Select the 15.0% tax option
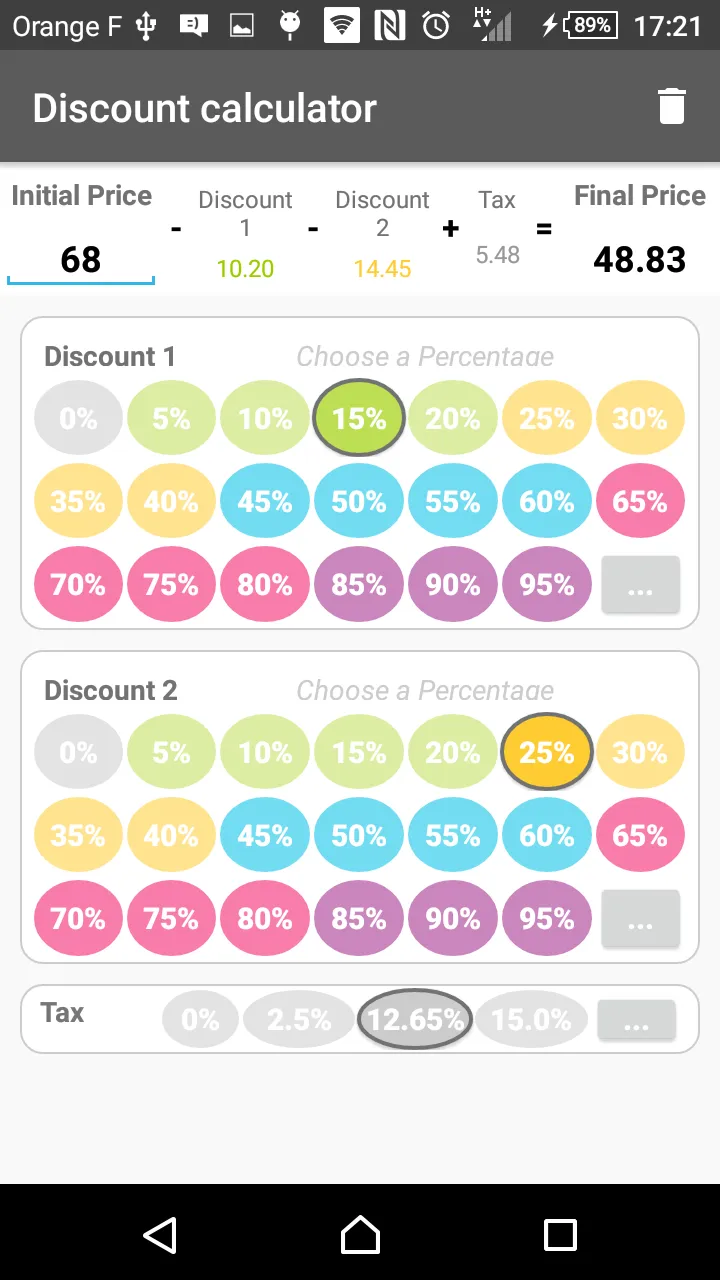 [x=531, y=1019]
